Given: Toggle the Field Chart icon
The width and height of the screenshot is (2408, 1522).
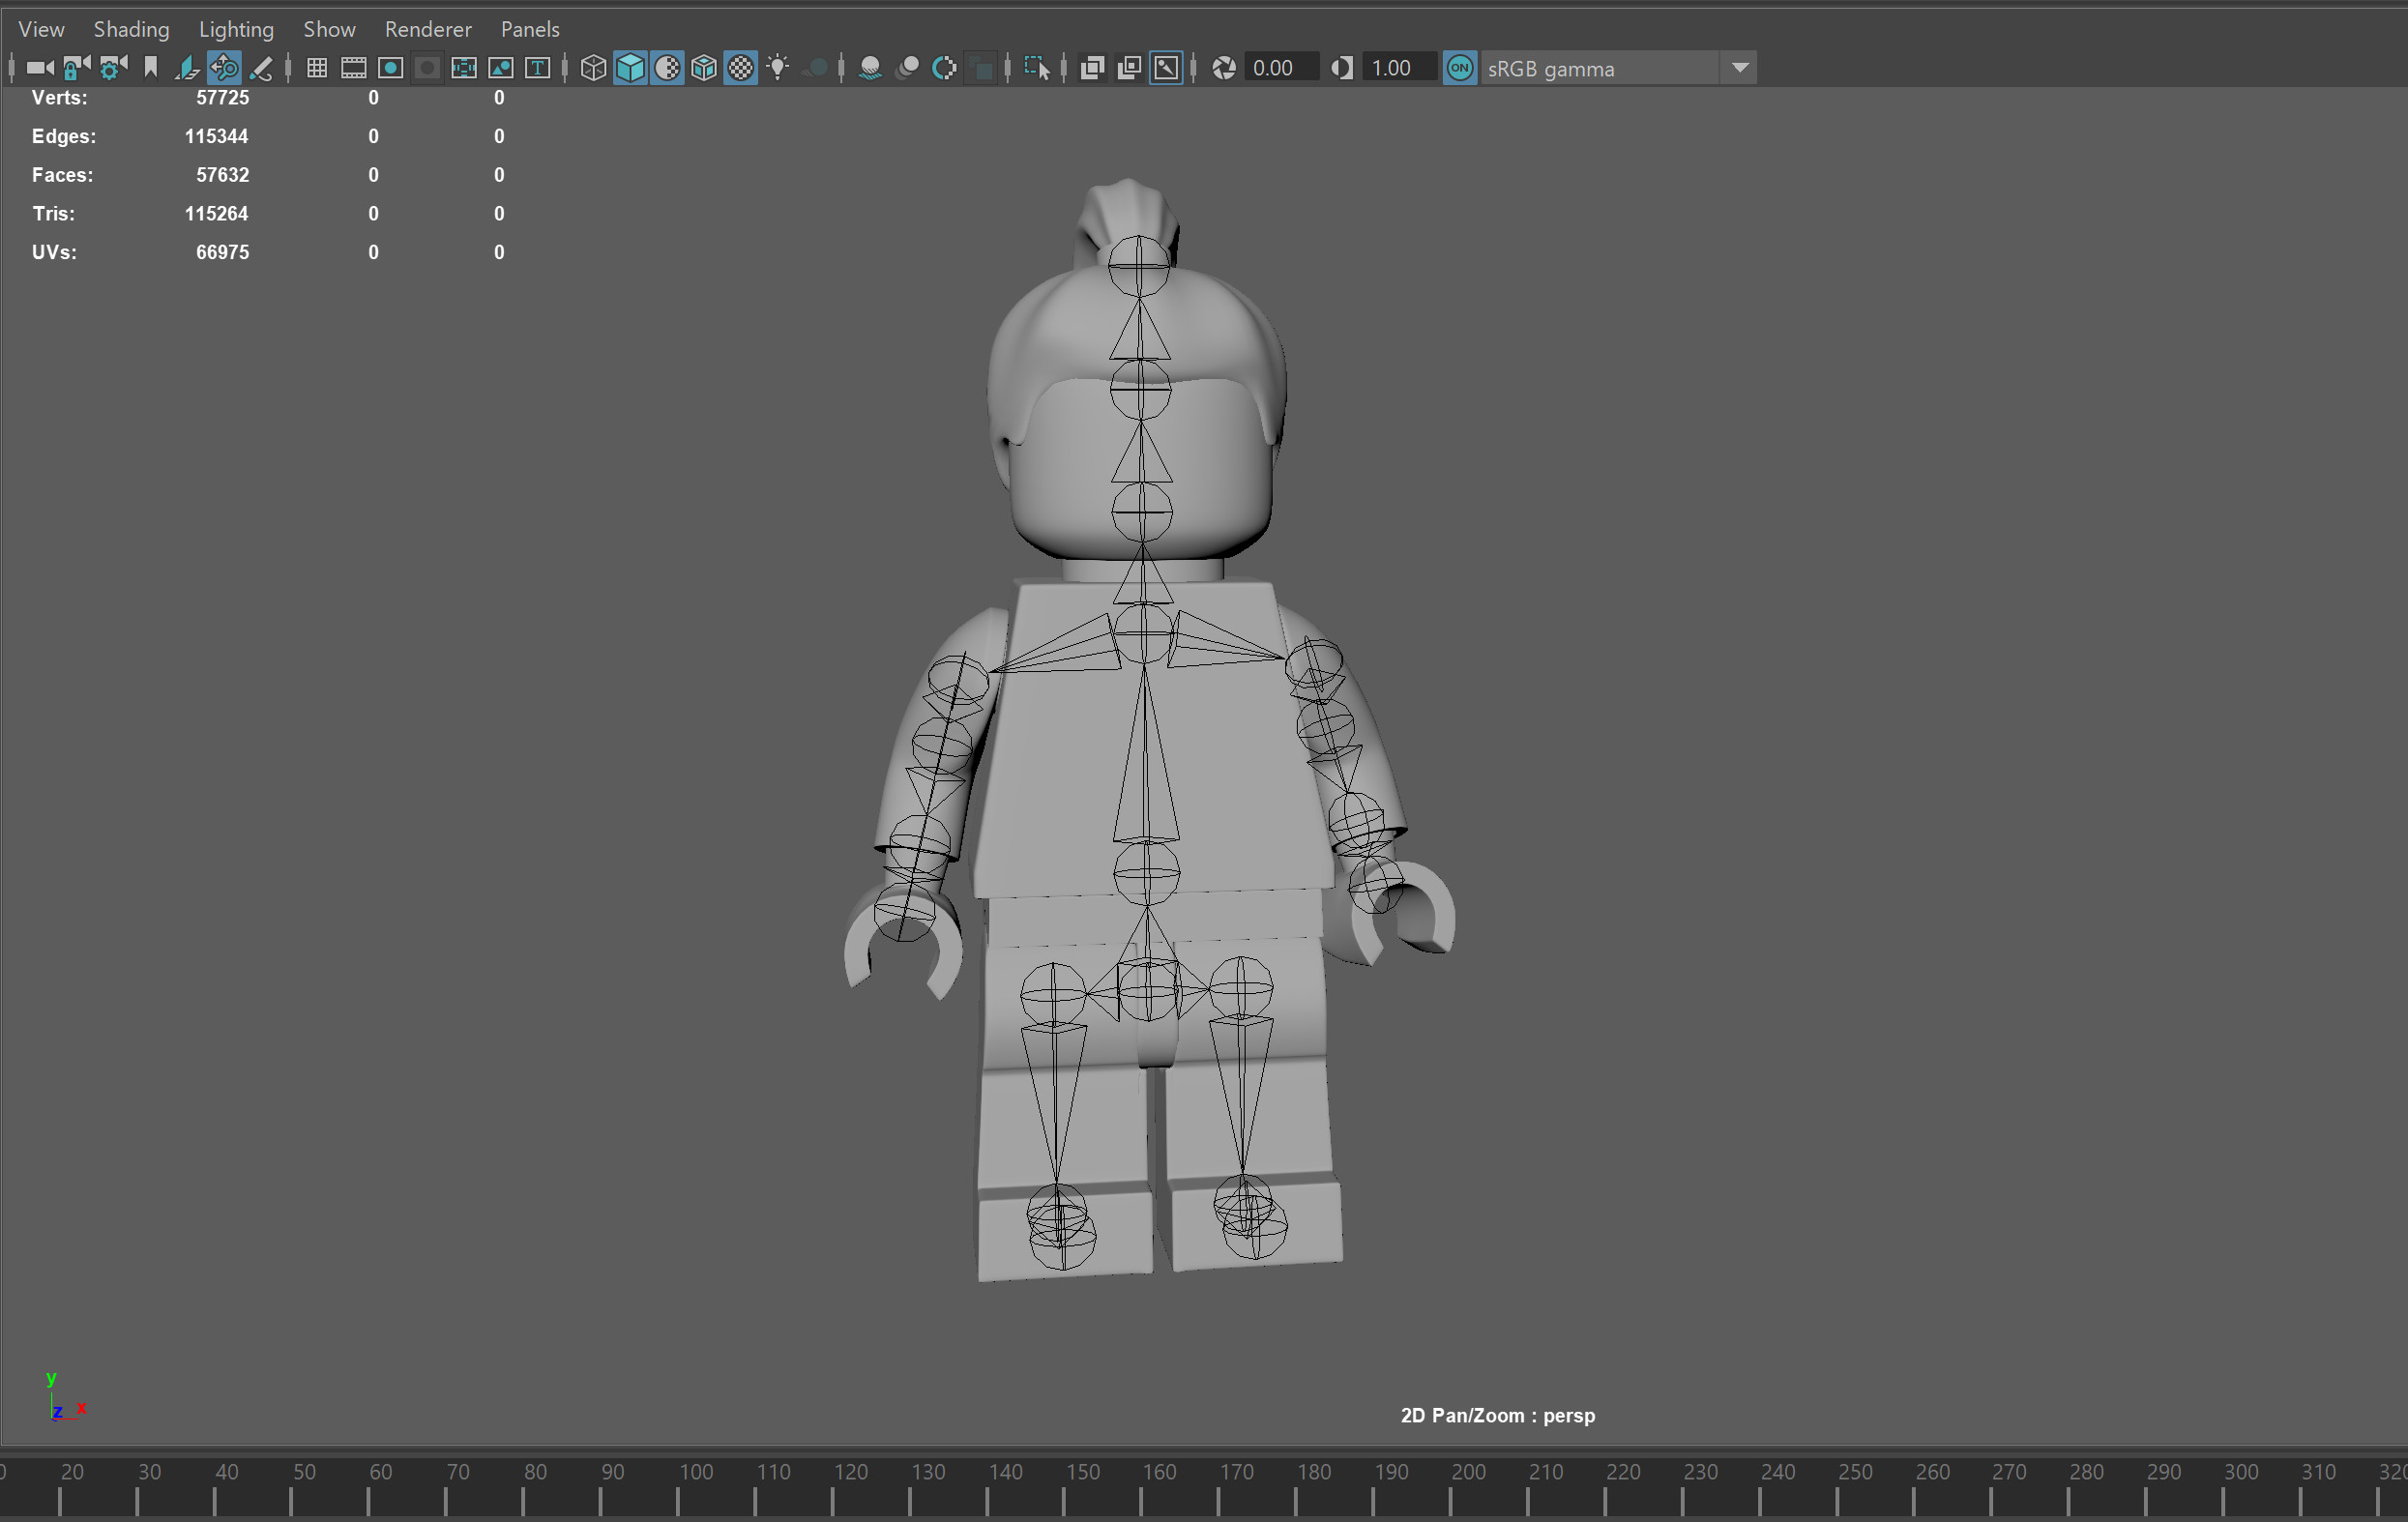Looking at the screenshot, I should pos(464,68).
